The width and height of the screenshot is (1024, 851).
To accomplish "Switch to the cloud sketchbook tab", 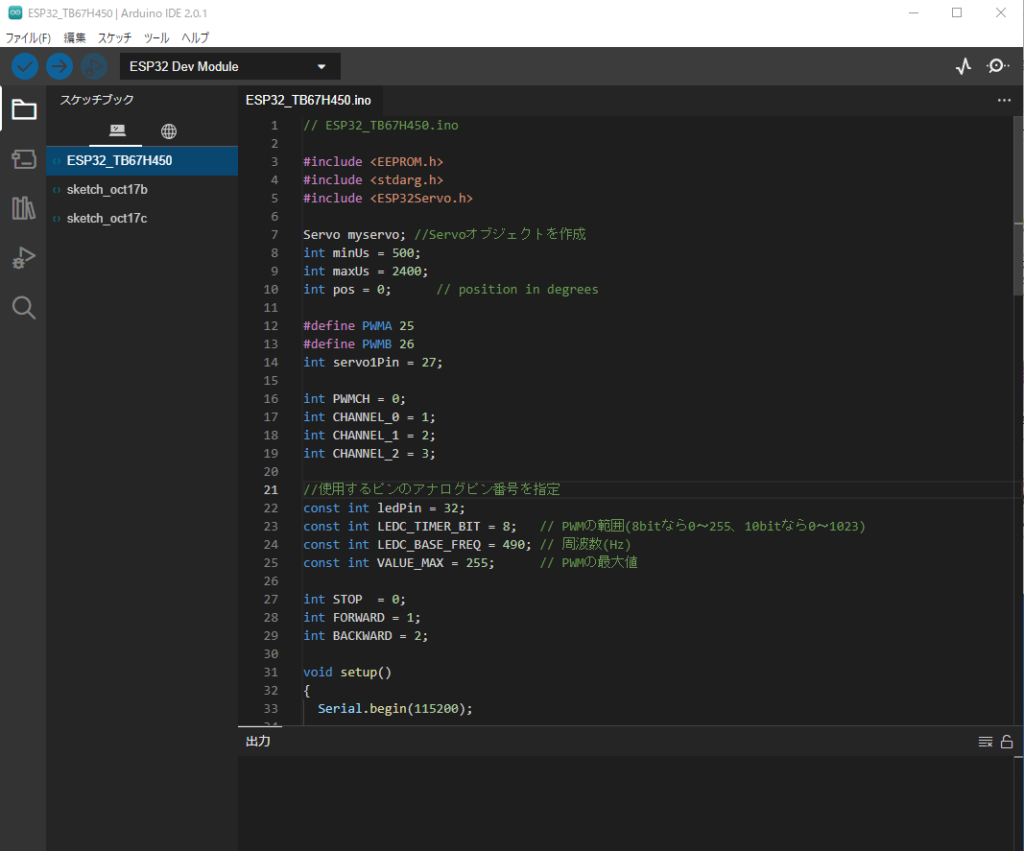I will 169,131.
